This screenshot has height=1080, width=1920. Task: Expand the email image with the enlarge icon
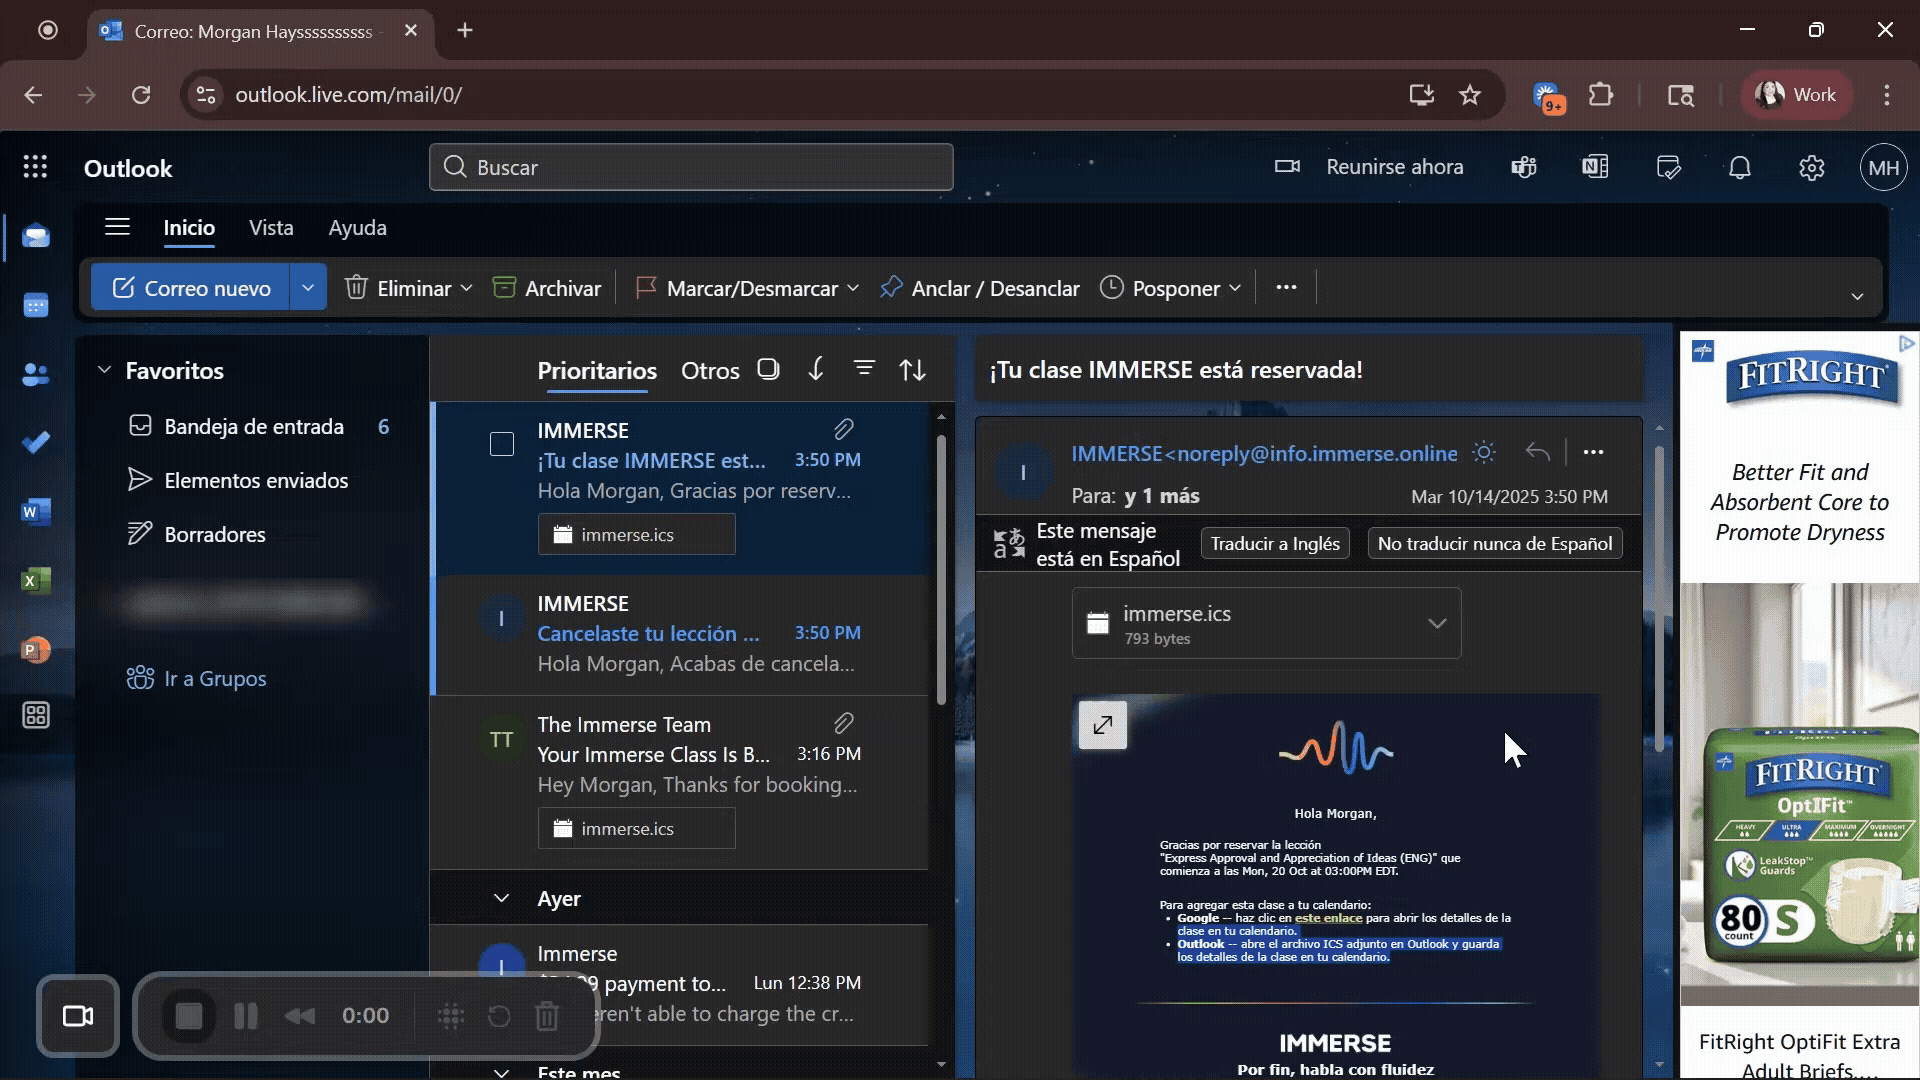[x=1103, y=725]
